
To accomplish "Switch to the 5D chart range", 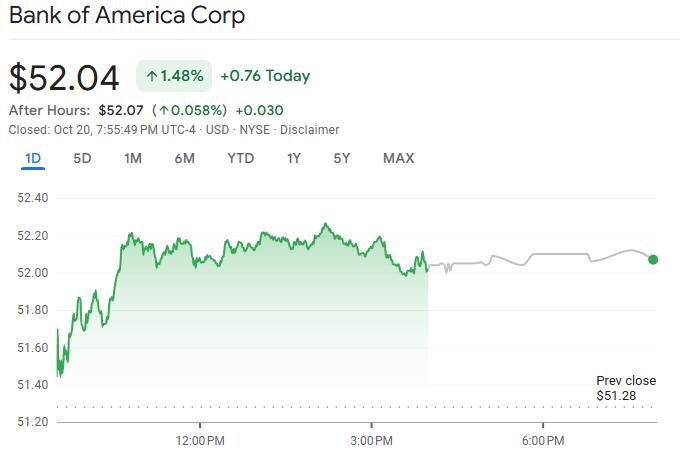I will pos(83,158).
